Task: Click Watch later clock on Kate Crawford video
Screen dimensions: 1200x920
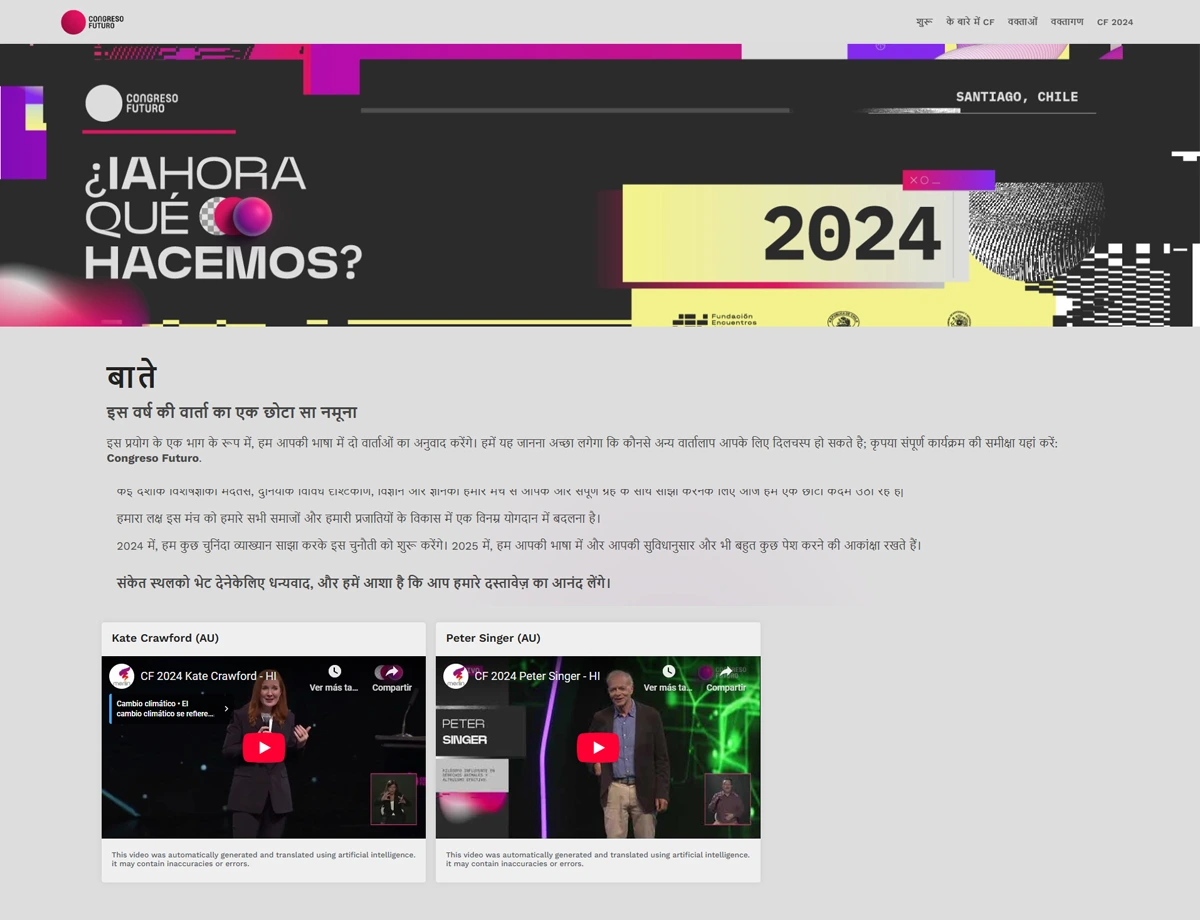Action: [x=334, y=672]
